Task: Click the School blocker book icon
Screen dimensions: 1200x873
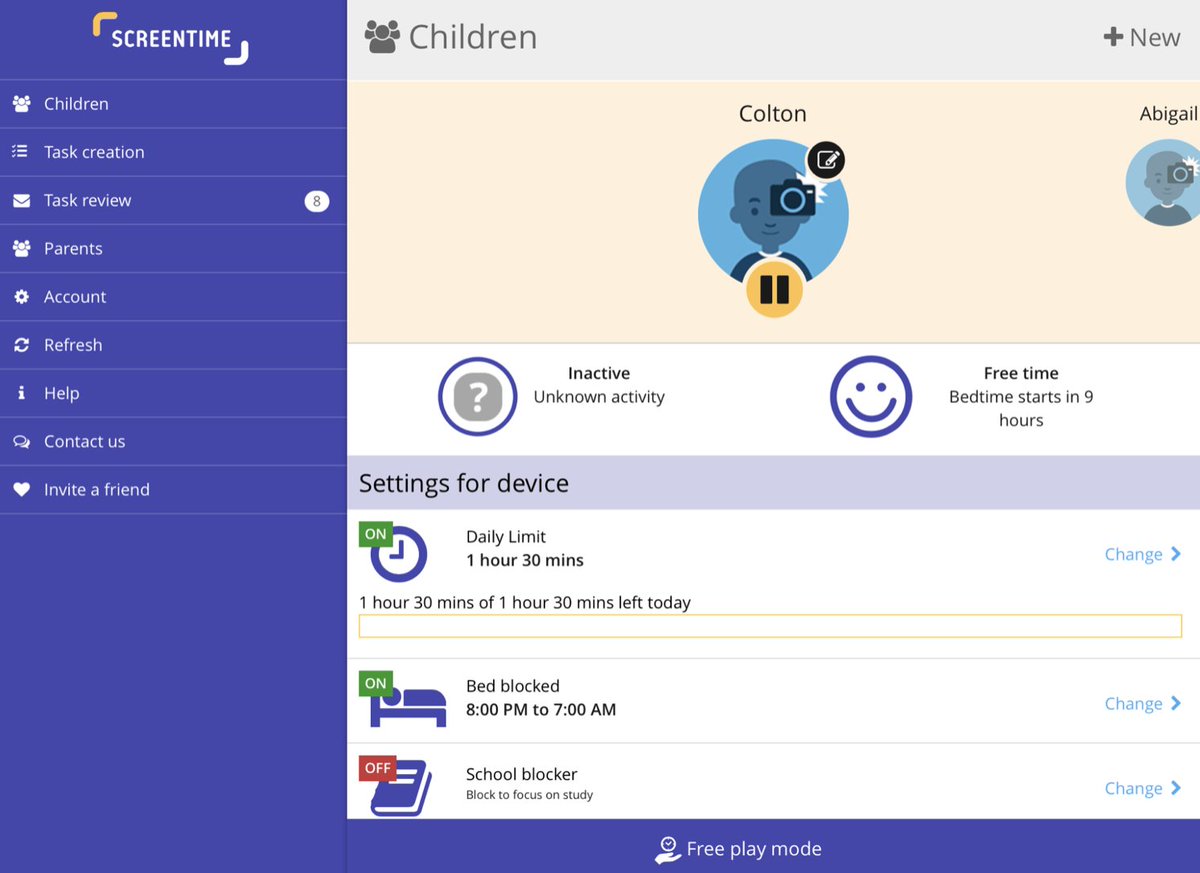Action: coord(400,789)
